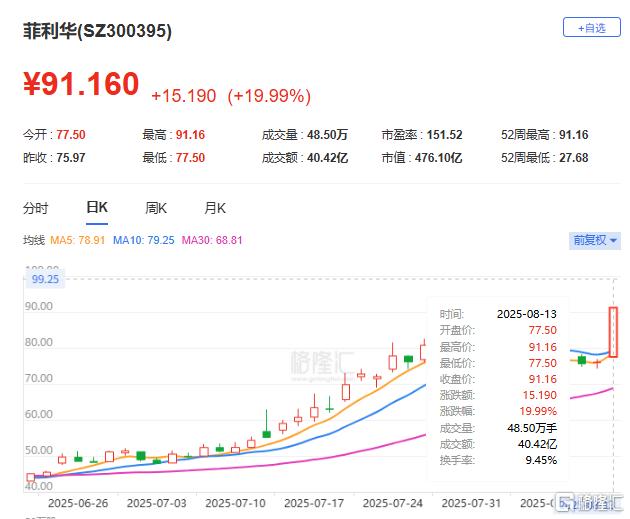Click the tall red candlestick for 2025-08-13

pyautogui.click(x=613, y=332)
